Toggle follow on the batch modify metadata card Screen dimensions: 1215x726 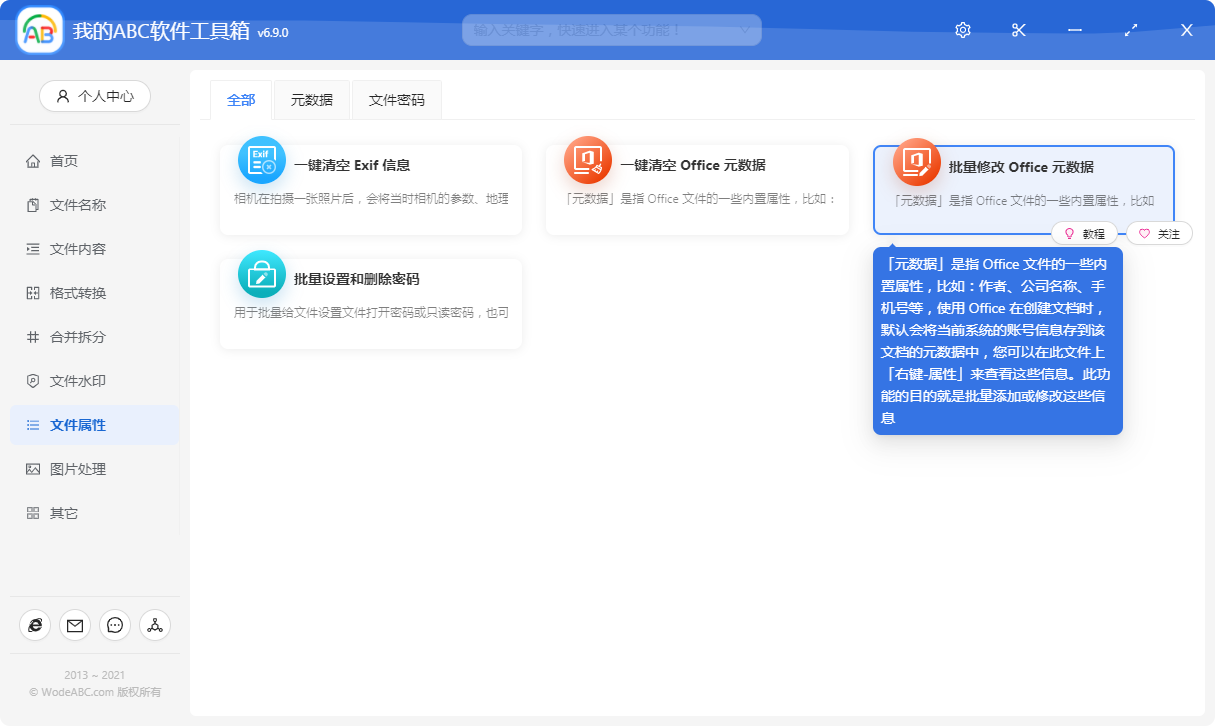(1159, 232)
